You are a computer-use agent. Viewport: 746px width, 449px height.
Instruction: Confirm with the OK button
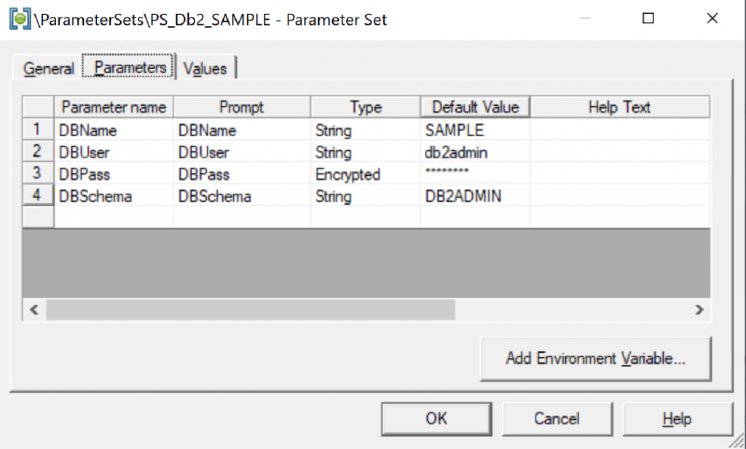pyautogui.click(x=436, y=419)
